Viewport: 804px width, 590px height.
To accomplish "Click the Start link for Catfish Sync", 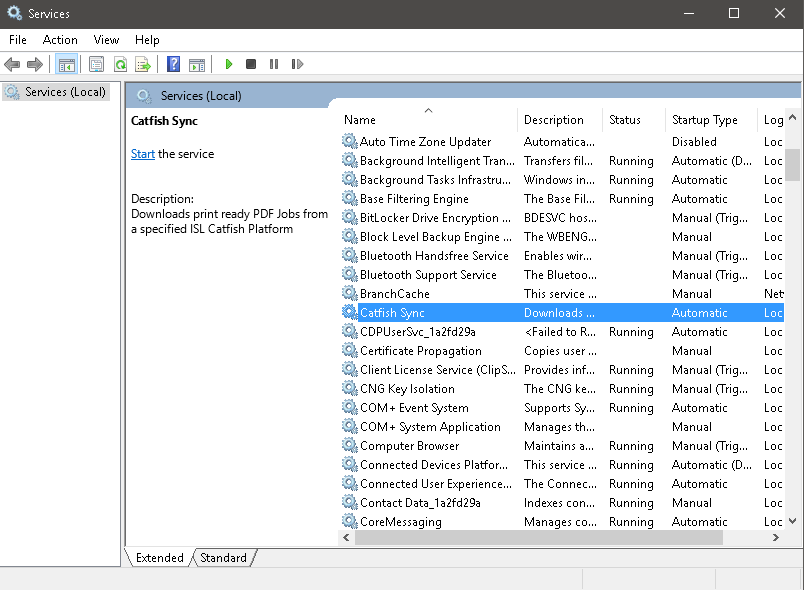I will 143,154.
